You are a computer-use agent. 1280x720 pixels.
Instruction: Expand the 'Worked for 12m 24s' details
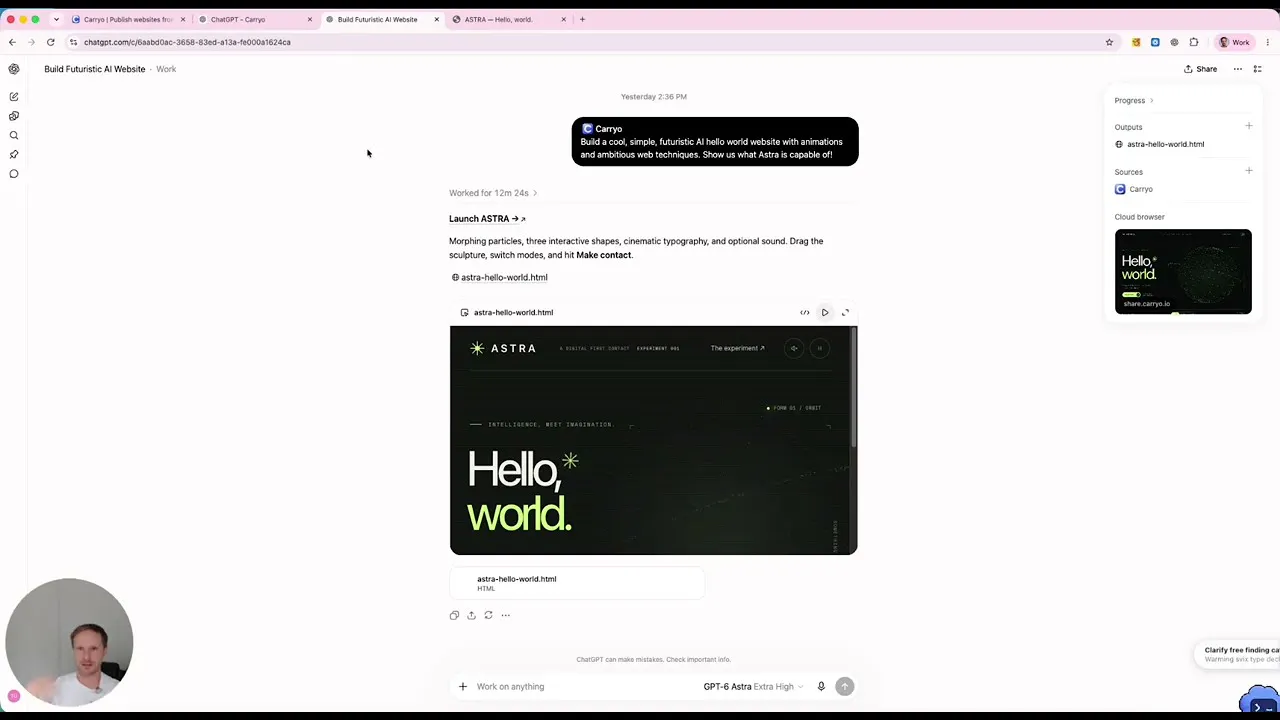pos(493,193)
